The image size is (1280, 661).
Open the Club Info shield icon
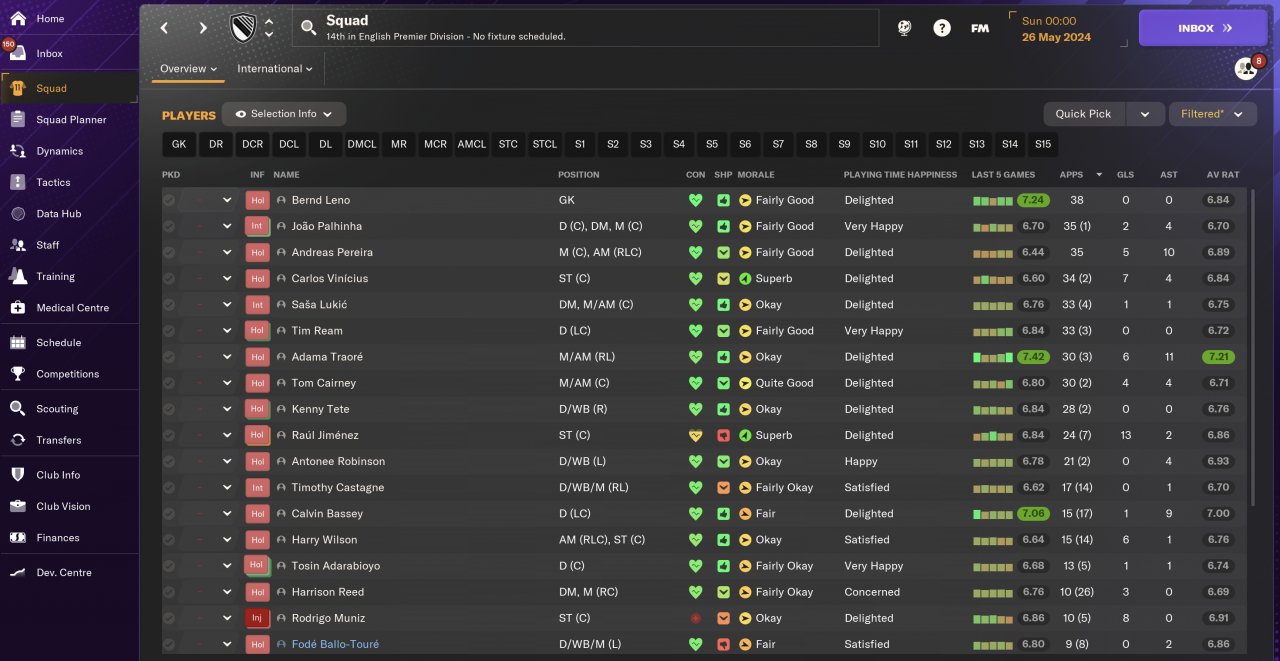coord(18,474)
